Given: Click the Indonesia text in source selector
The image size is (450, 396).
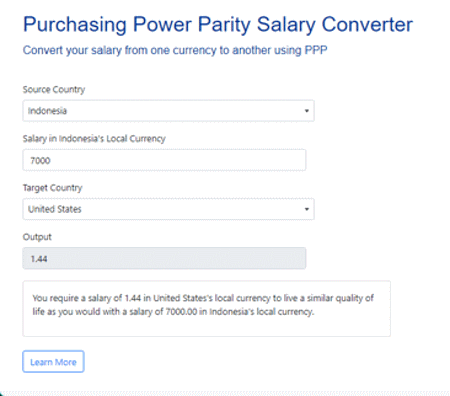Looking at the screenshot, I should (x=47, y=111).
